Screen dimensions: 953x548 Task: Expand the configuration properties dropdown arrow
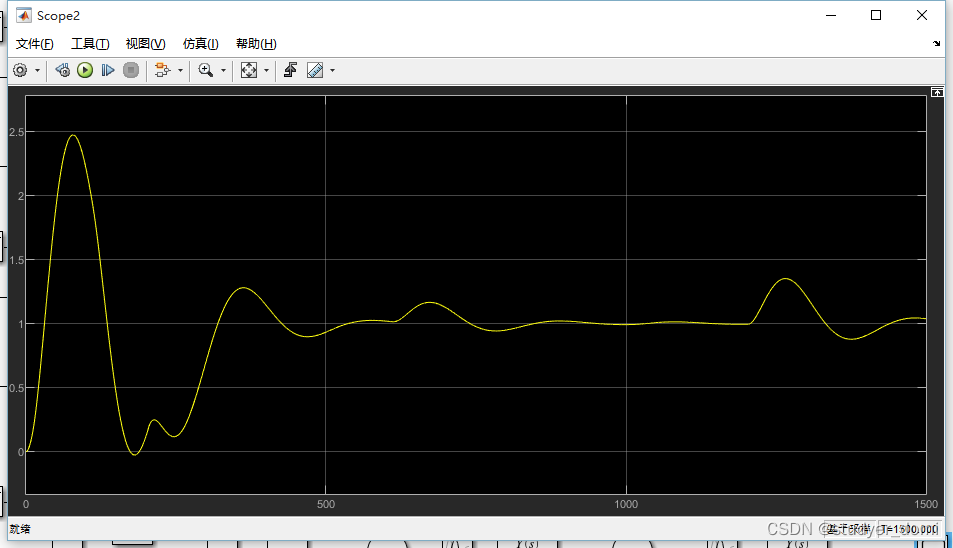click(37, 70)
